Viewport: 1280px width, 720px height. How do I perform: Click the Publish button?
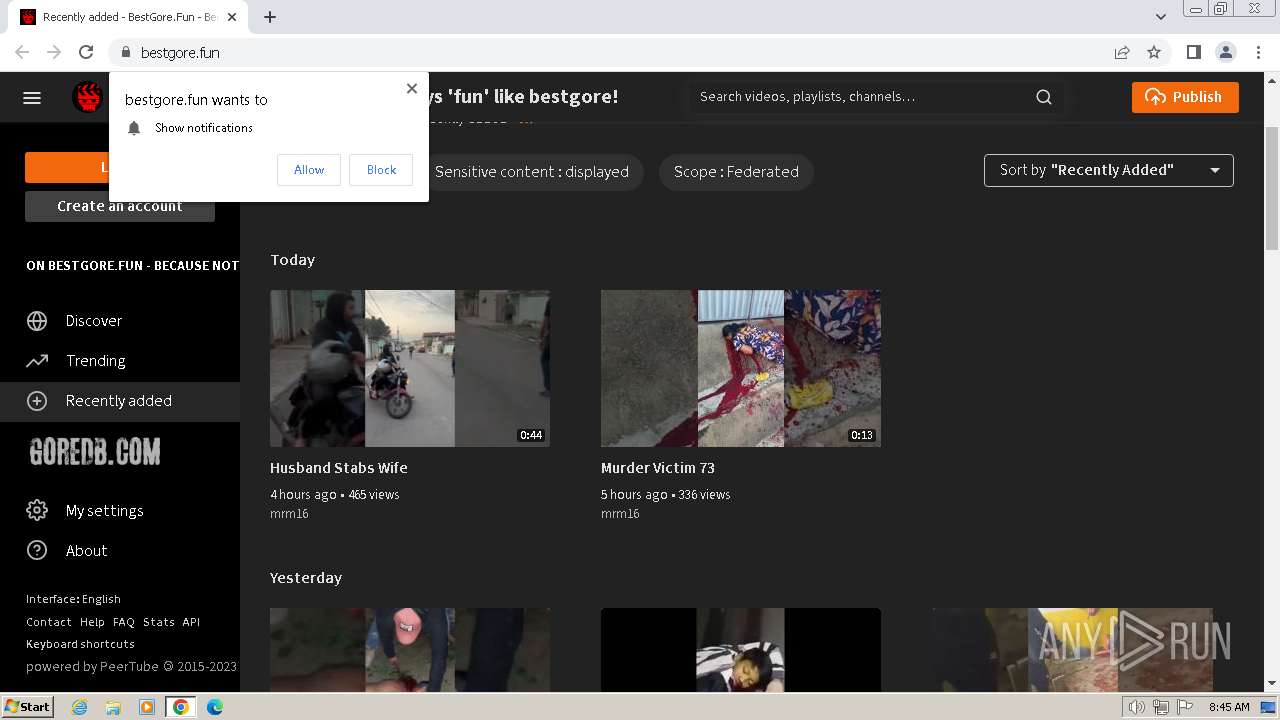pyautogui.click(x=1185, y=97)
